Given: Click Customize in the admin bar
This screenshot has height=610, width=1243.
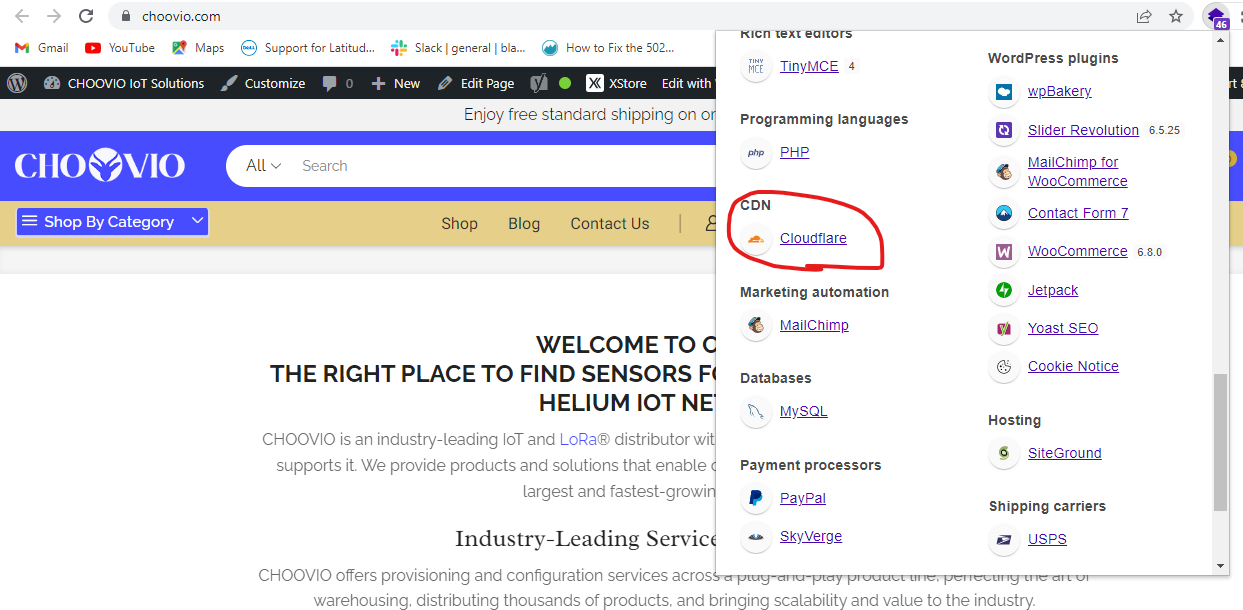Looking at the screenshot, I should pos(263,83).
